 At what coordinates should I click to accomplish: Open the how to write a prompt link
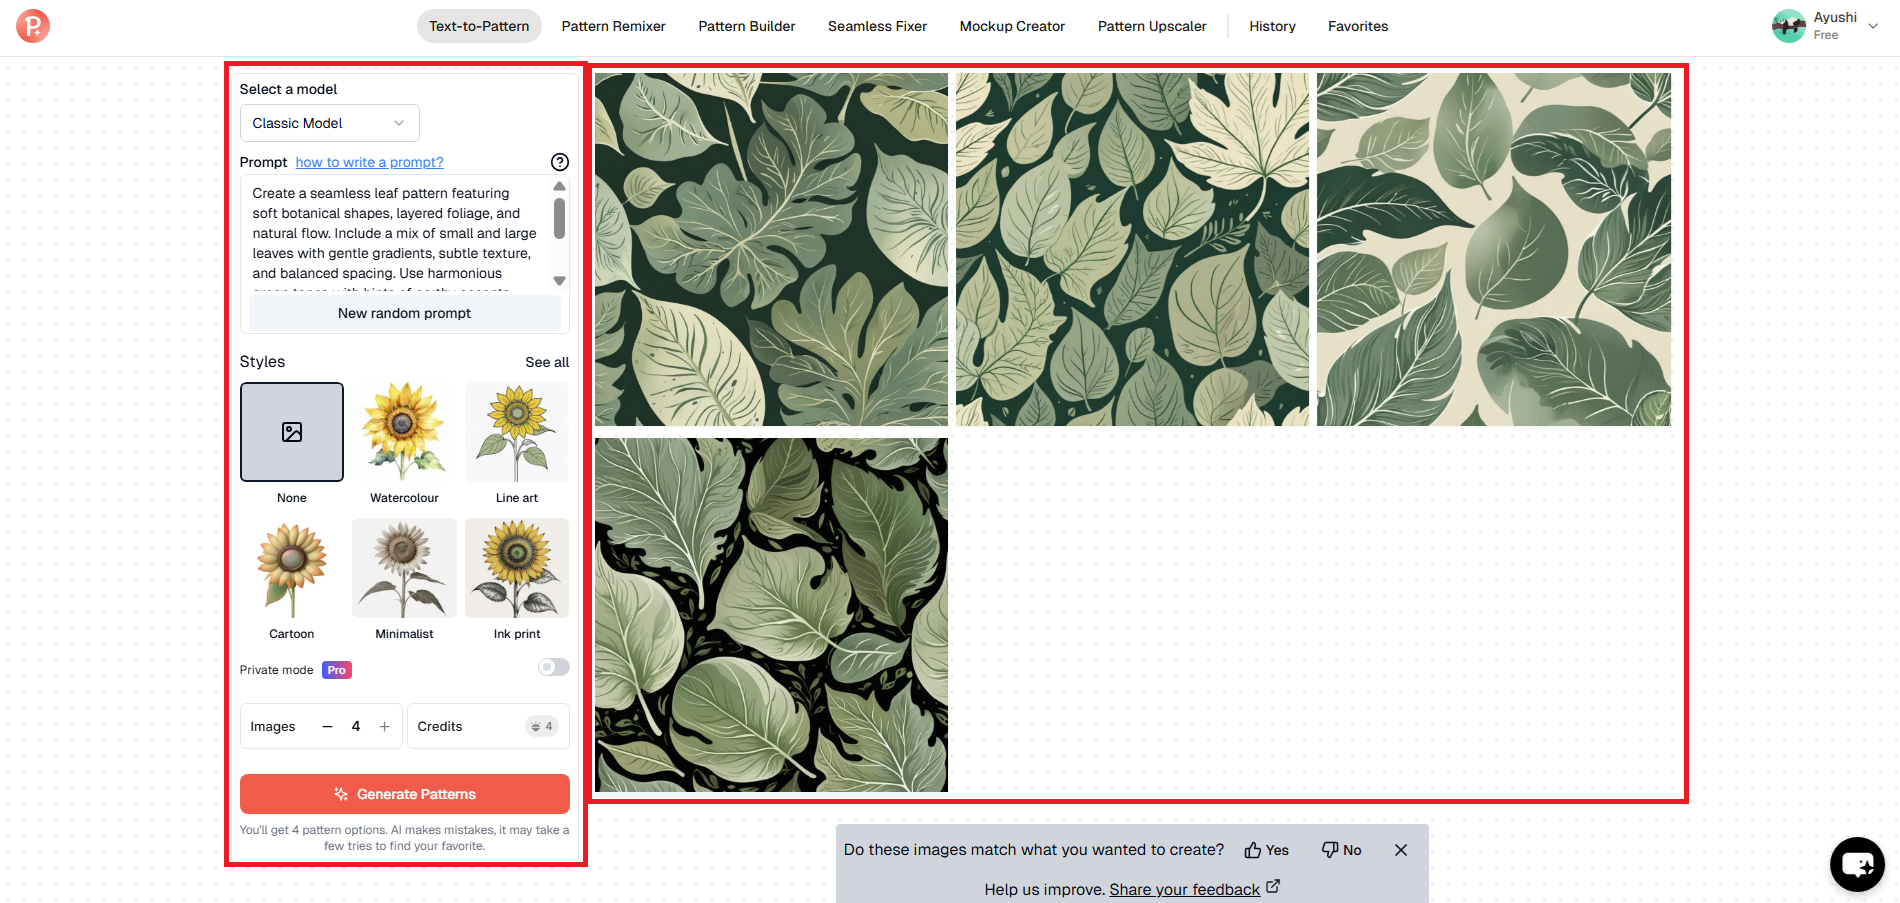369,162
